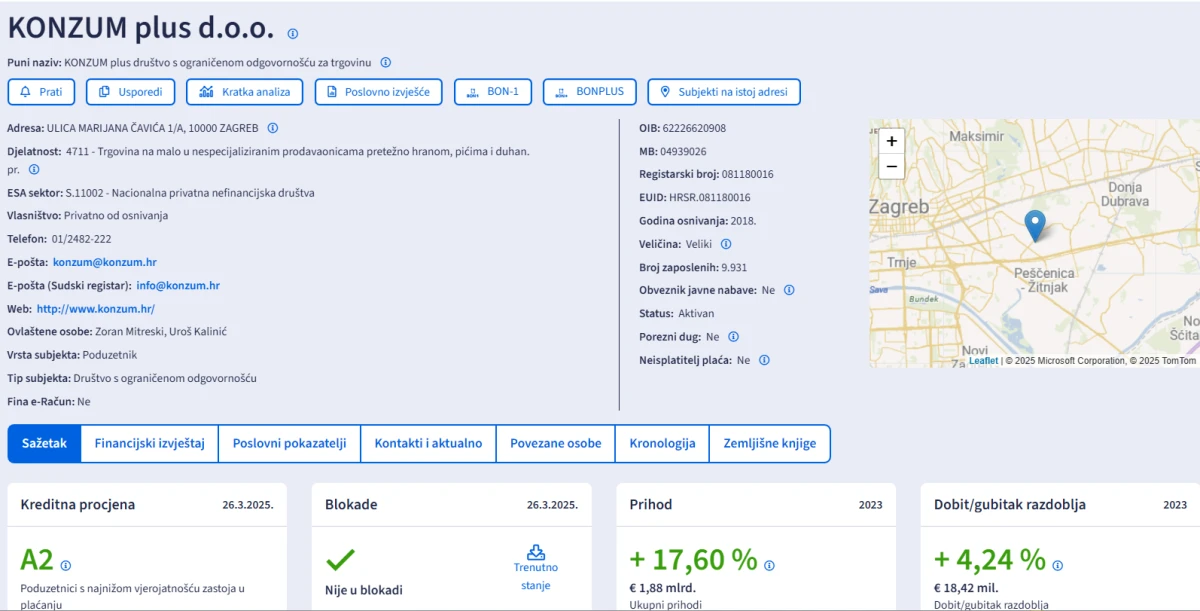Click the konzum@konzum.hr email link
The width and height of the screenshot is (1200, 611).
tap(105, 262)
